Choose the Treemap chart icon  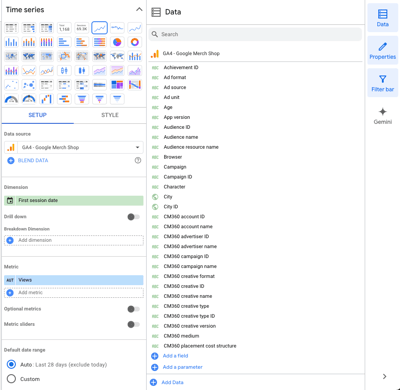tap(117, 85)
